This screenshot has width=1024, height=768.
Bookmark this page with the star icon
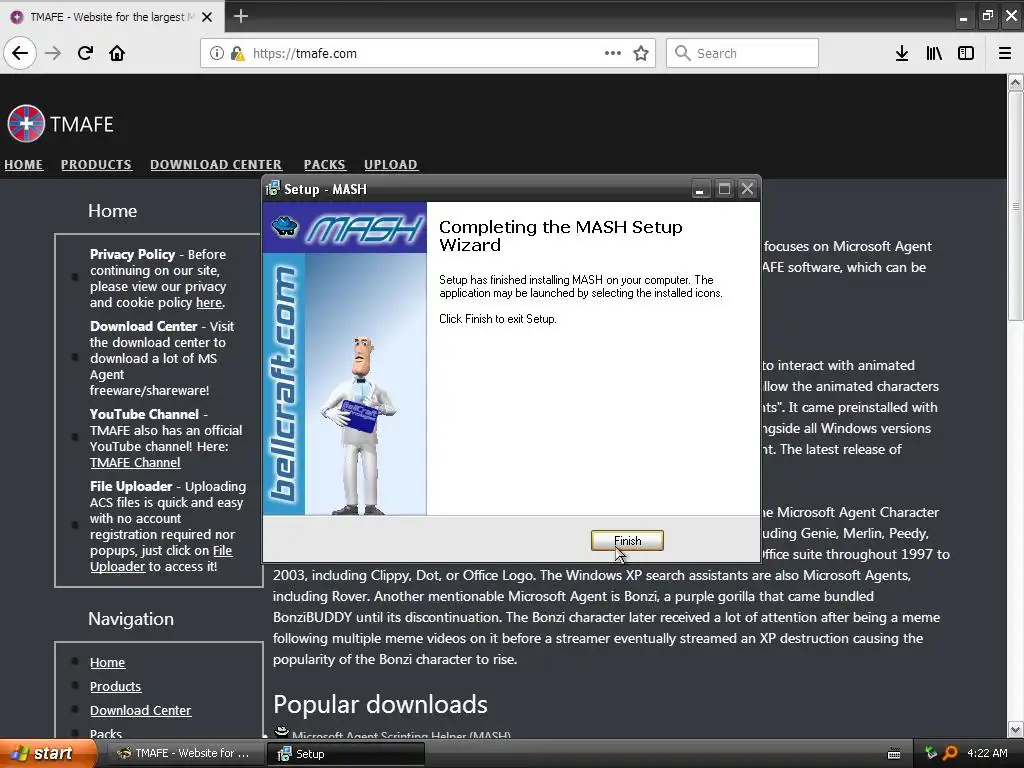tap(641, 53)
